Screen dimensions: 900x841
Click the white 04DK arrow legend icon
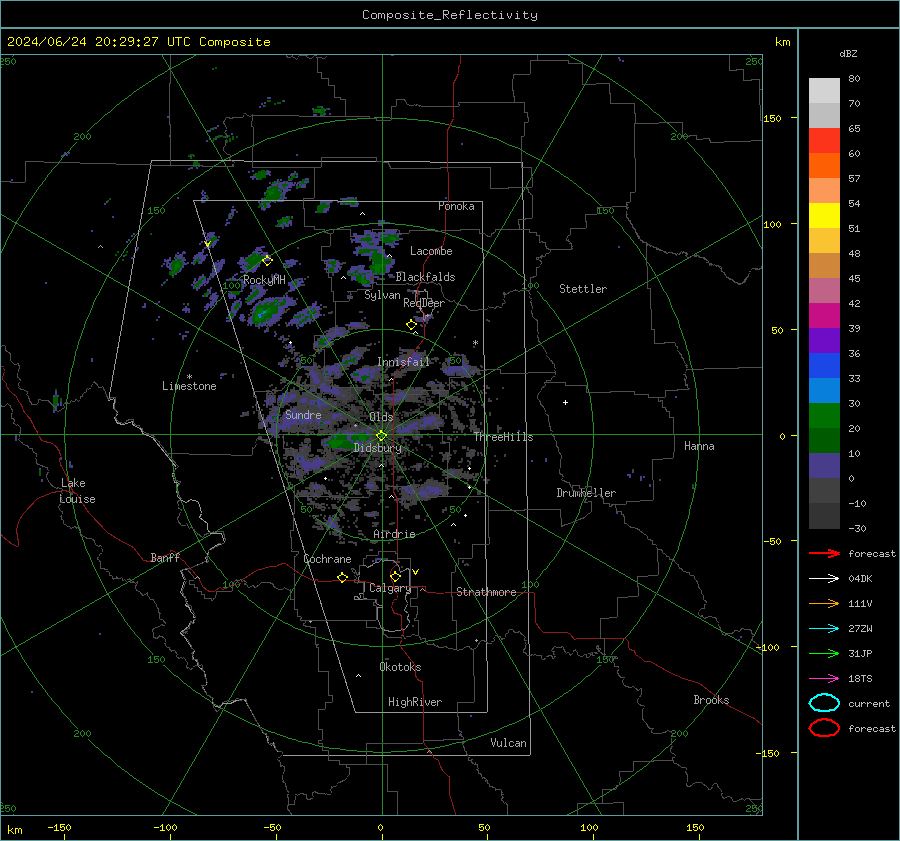(x=824, y=579)
